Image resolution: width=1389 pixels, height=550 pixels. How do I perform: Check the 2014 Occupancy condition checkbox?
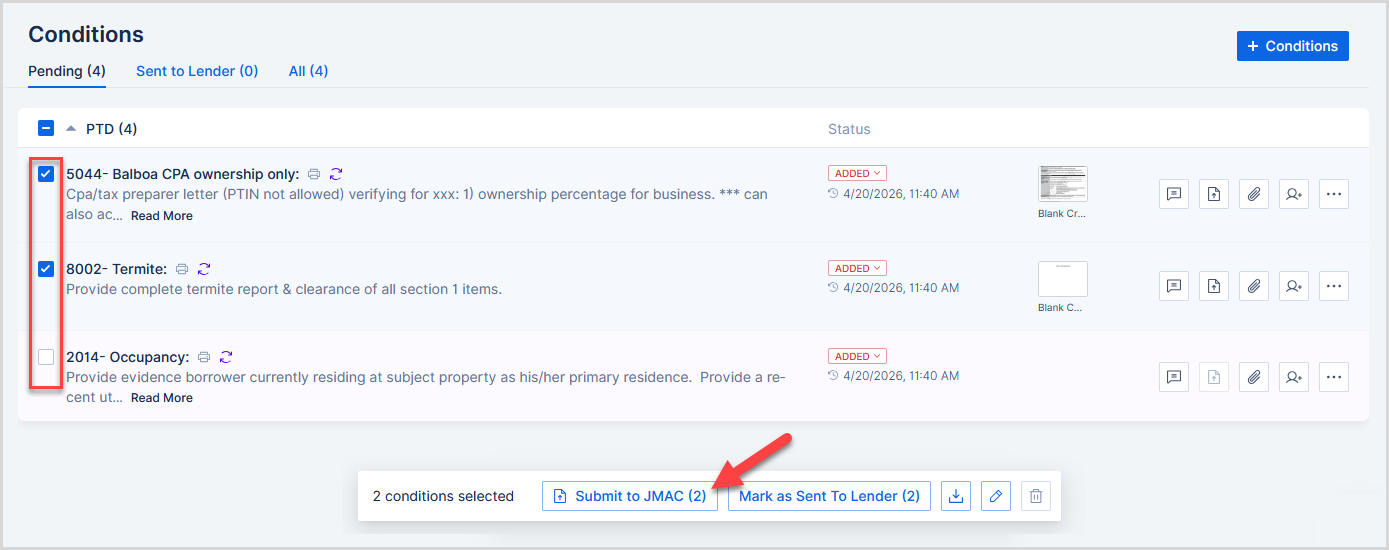(x=46, y=357)
